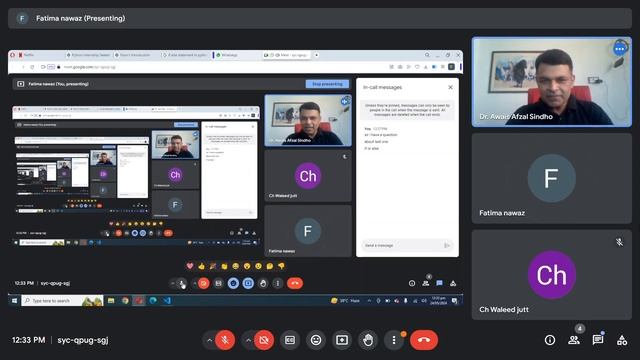Viewport: 640px width, 360px height.
Task: Toggle chat with everyone panel bottom right
Action: click(x=598, y=340)
